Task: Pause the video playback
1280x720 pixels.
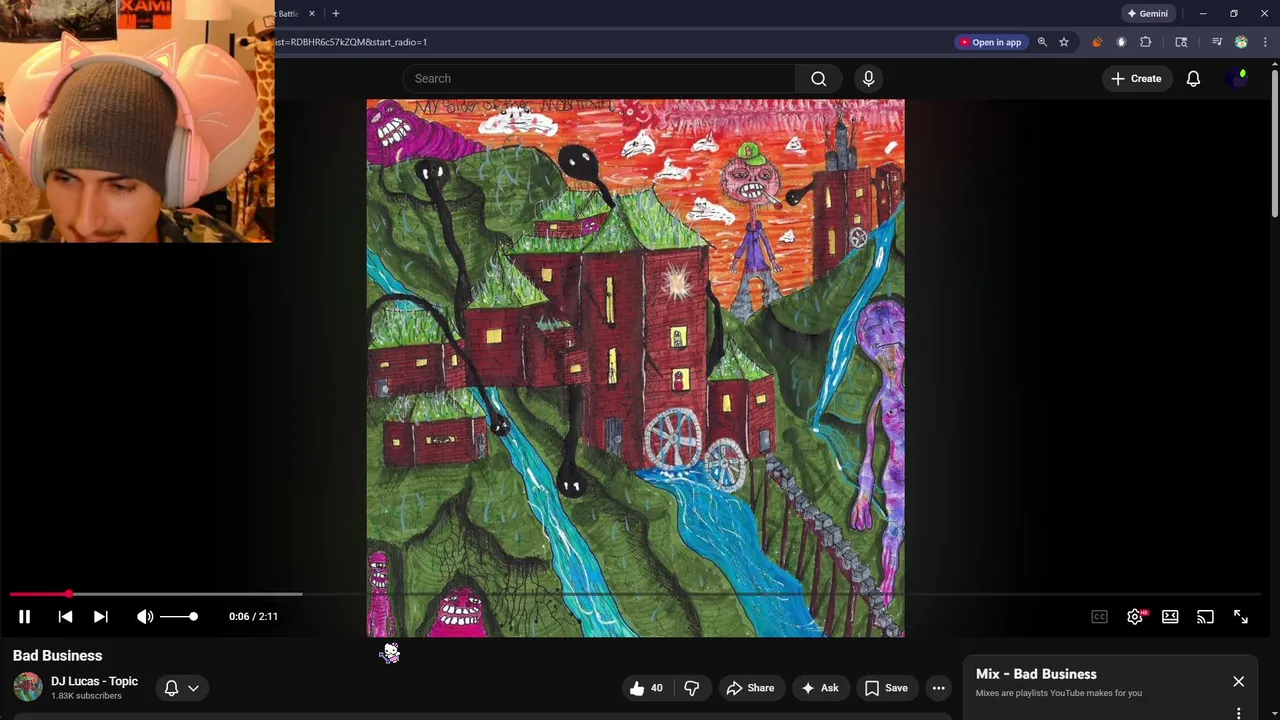Action: 24,617
